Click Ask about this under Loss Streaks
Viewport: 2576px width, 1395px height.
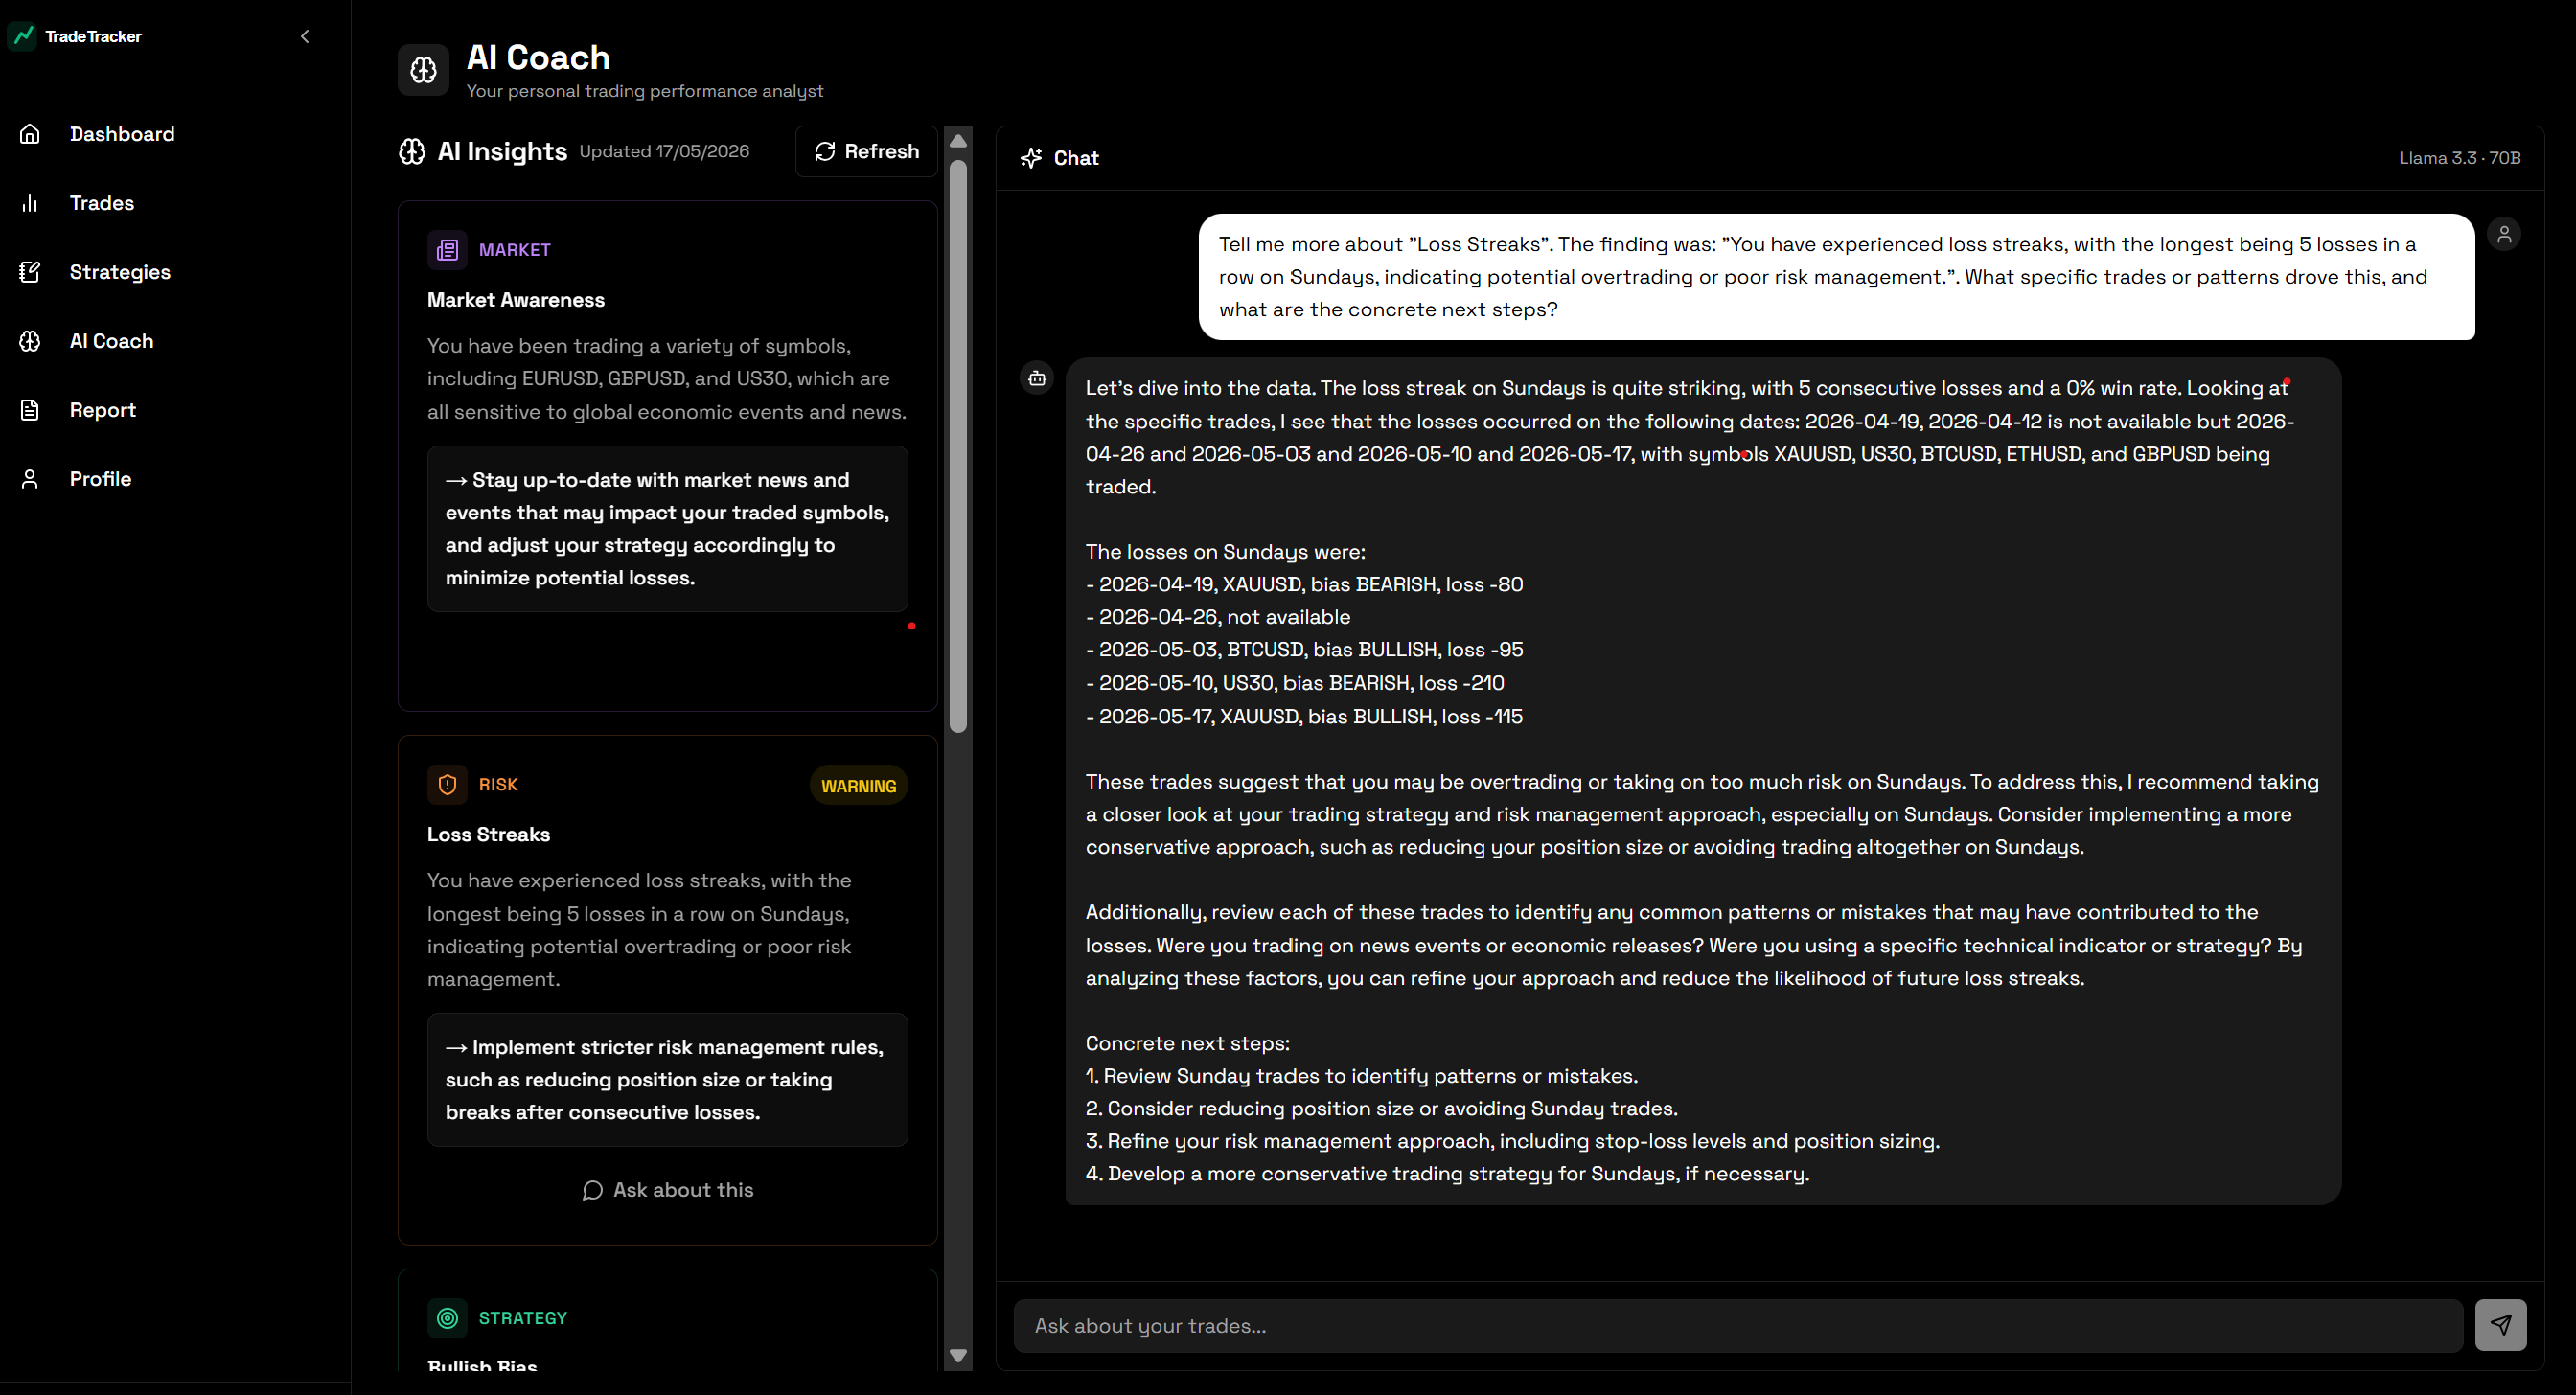[x=668, y=1190]
